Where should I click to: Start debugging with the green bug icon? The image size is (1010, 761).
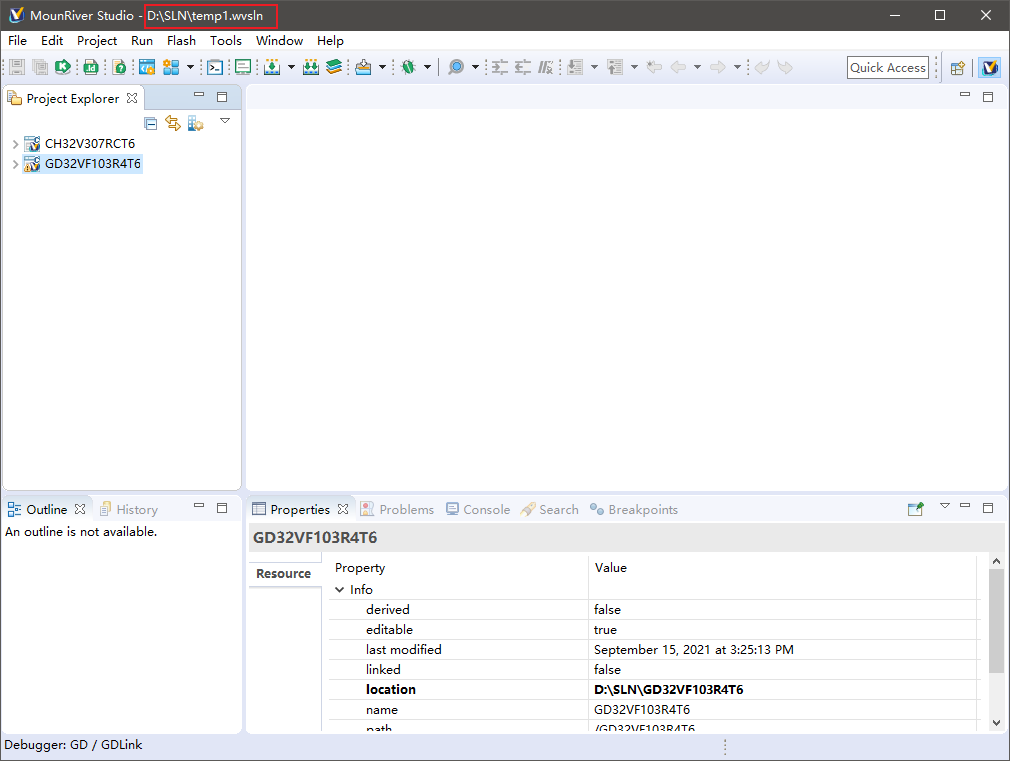click(x=408, y=67)
